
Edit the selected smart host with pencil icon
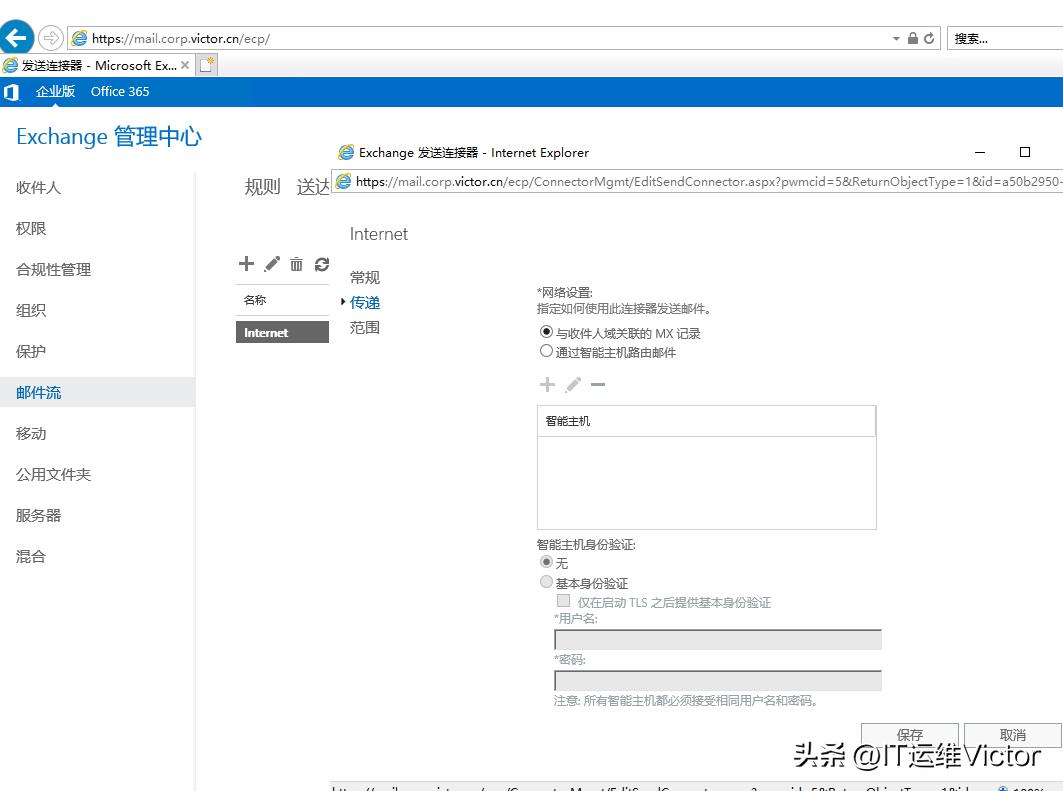click(571, 384)
